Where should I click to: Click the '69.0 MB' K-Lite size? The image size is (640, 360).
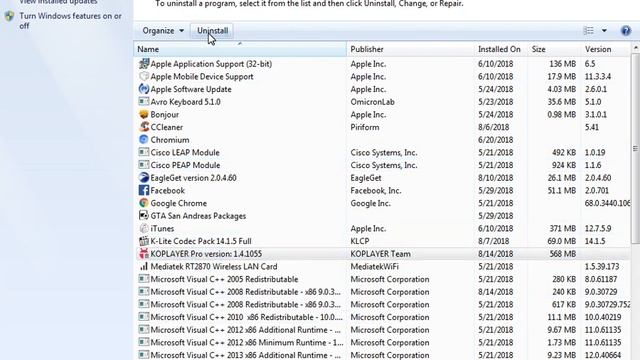(561, 241)
